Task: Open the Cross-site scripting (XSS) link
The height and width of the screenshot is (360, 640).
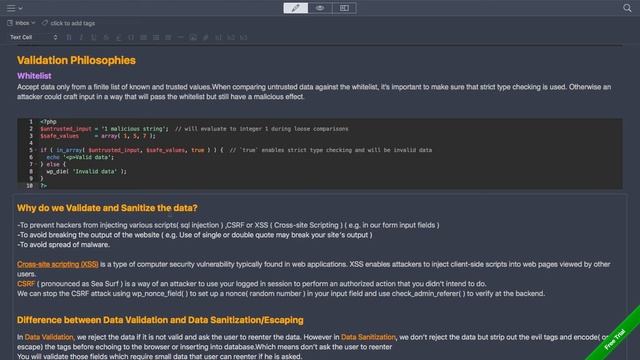Action: [x=58, y=264]
